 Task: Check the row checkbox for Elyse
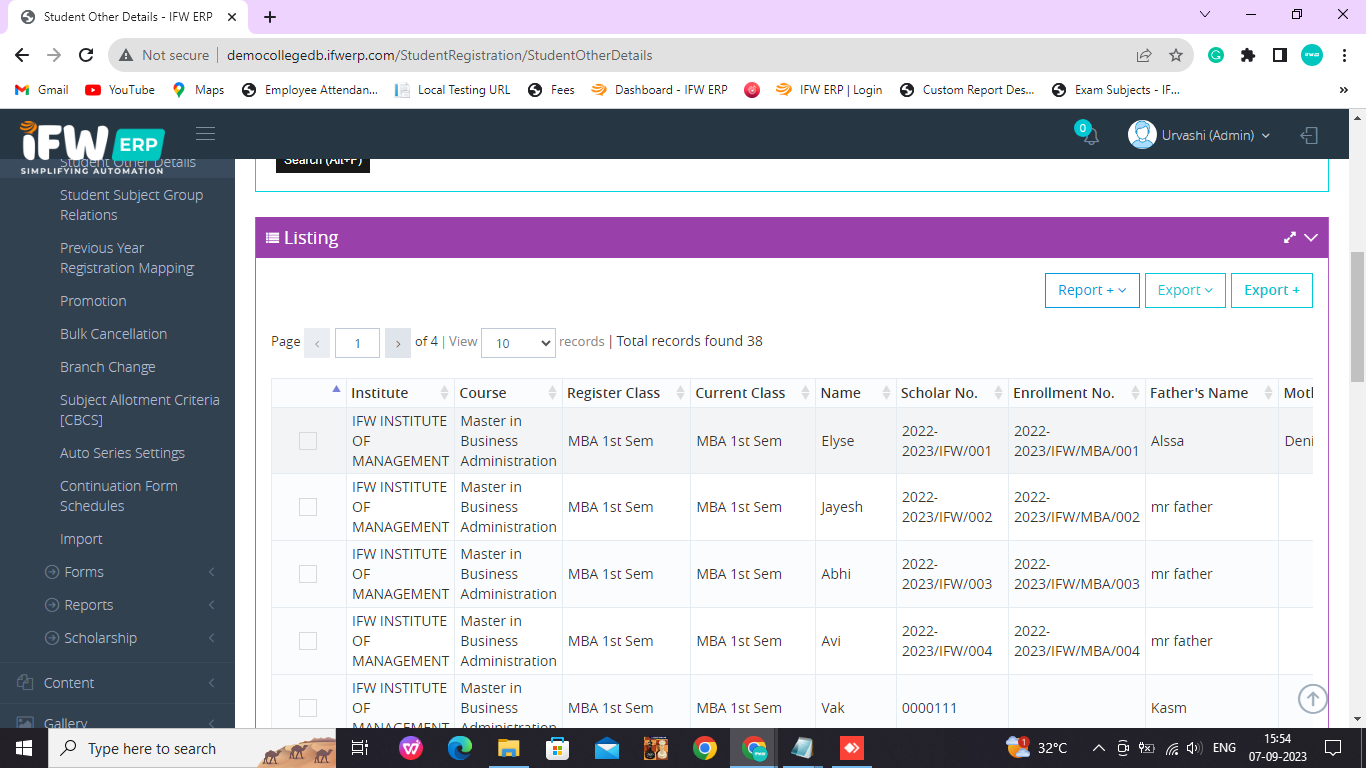tap(308, 441)
